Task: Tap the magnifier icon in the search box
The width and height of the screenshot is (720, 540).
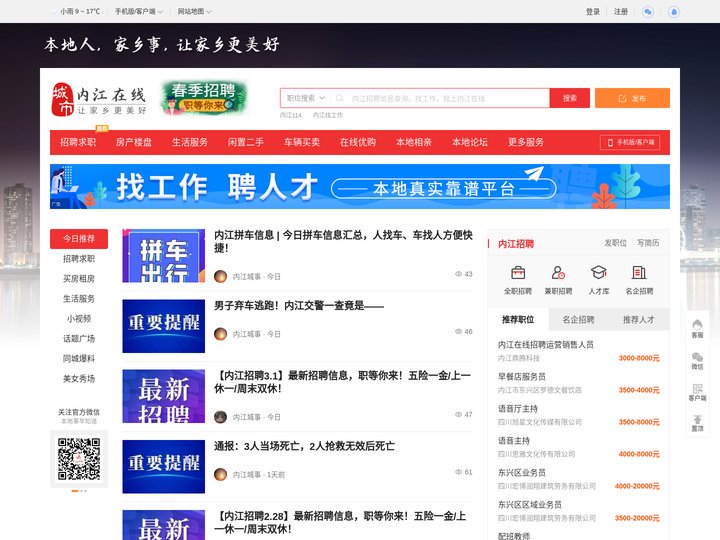Action: click(x=339, y=98)
